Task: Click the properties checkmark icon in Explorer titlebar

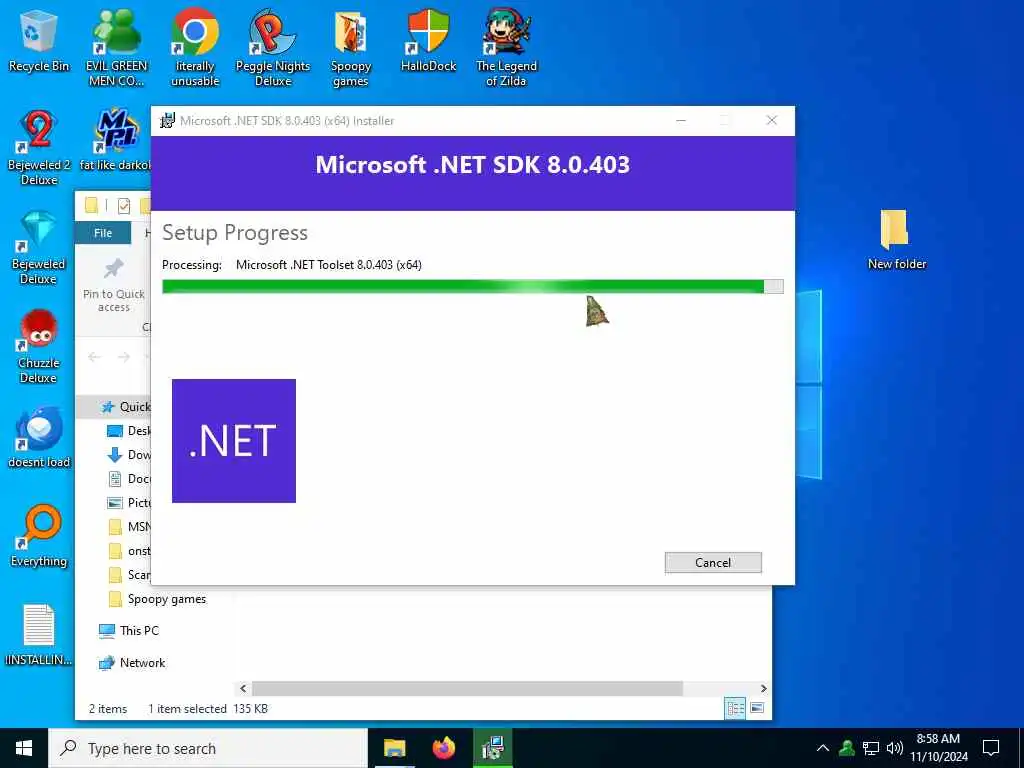Action: pyautogui.click(x=123, y=206)
